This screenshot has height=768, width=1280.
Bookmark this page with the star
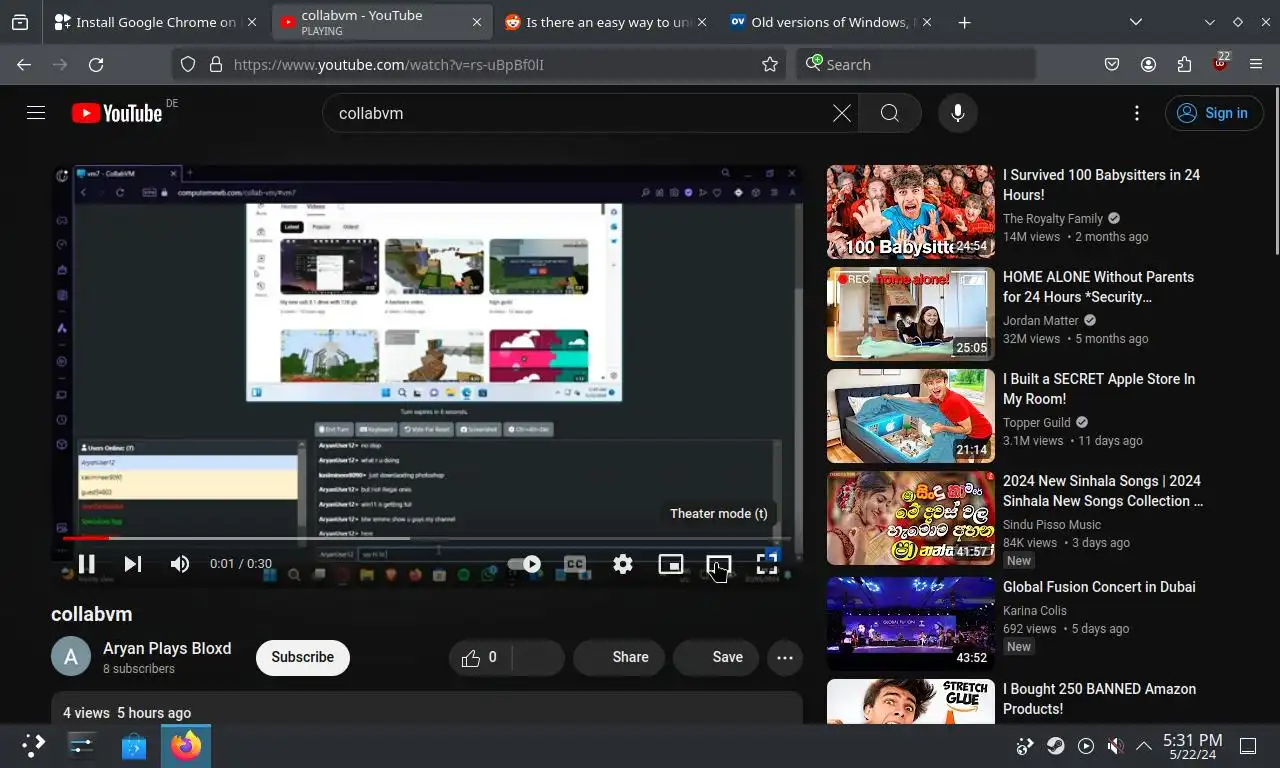(x=770, y=64)
